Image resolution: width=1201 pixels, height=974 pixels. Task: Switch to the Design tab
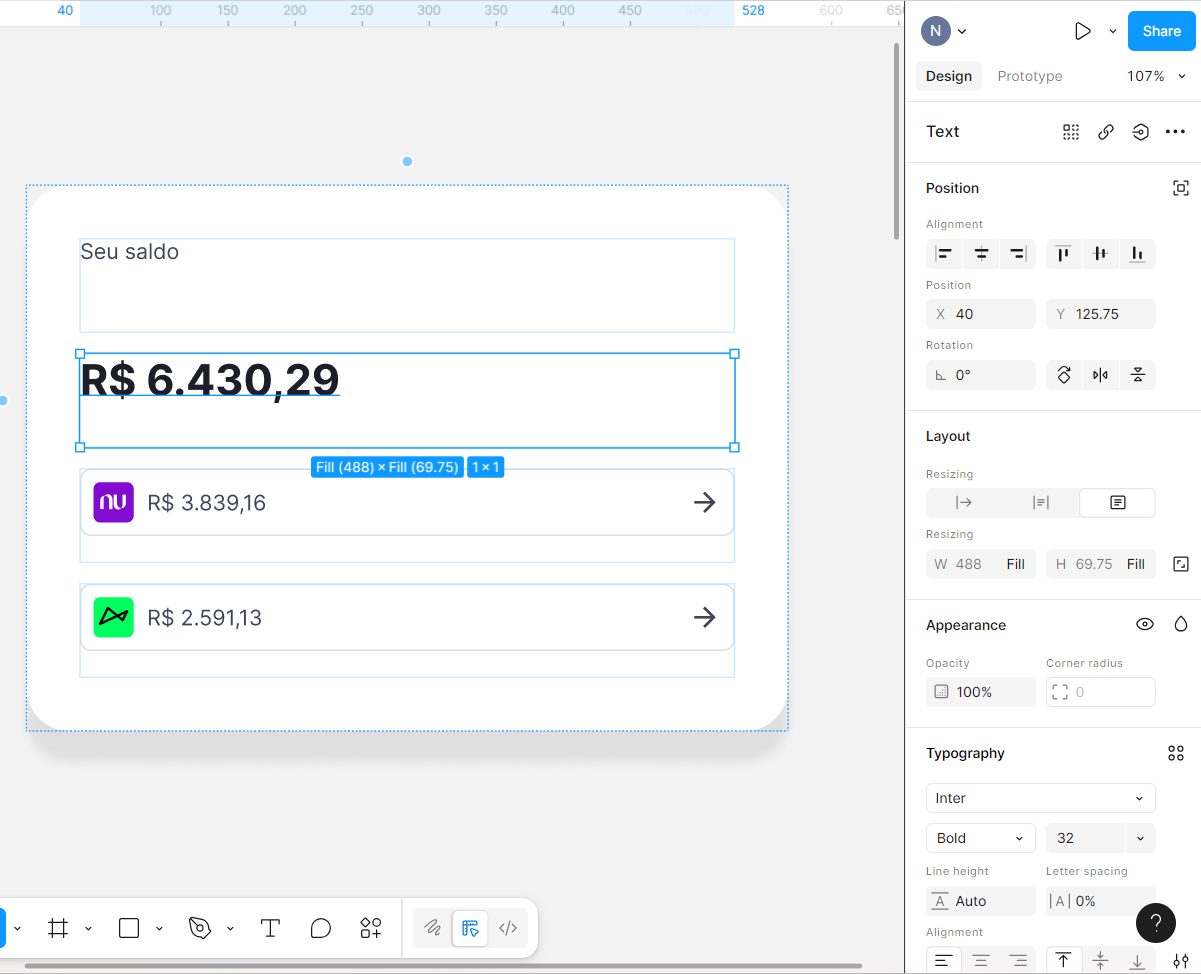pyautogui.click(x=949, y=76)
